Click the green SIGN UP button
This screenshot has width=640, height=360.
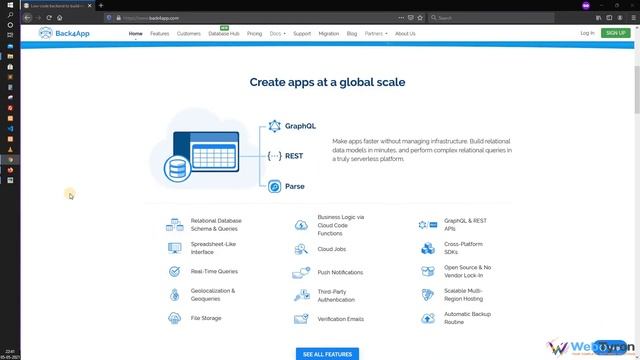pos(616,33)
